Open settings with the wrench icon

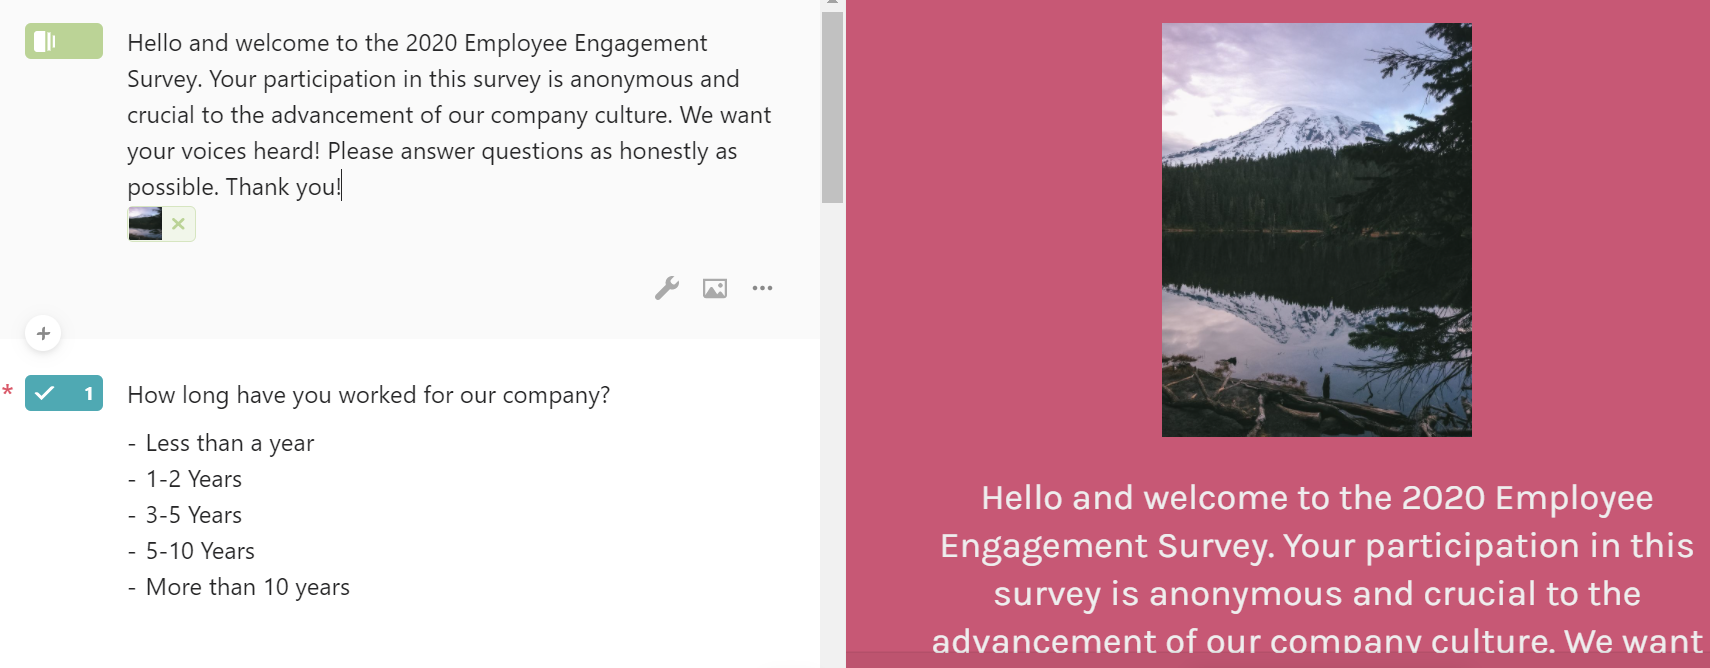[x=667, y=288]
